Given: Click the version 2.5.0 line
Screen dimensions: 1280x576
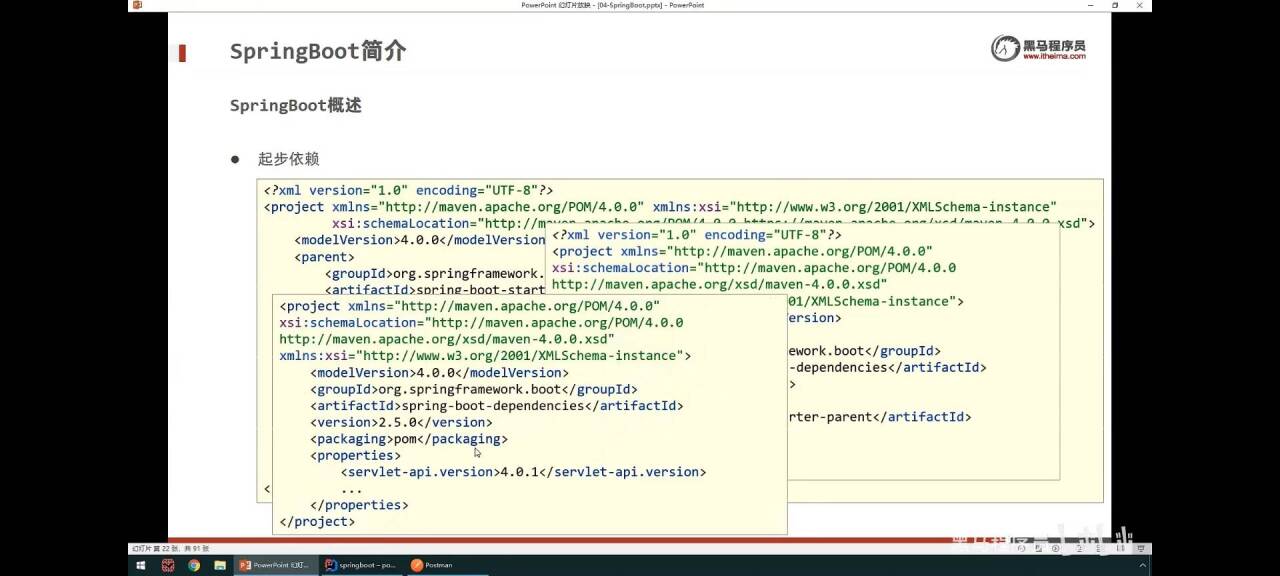Looking at the screenshot, I should pyautogui.click(x=401, y=422).
